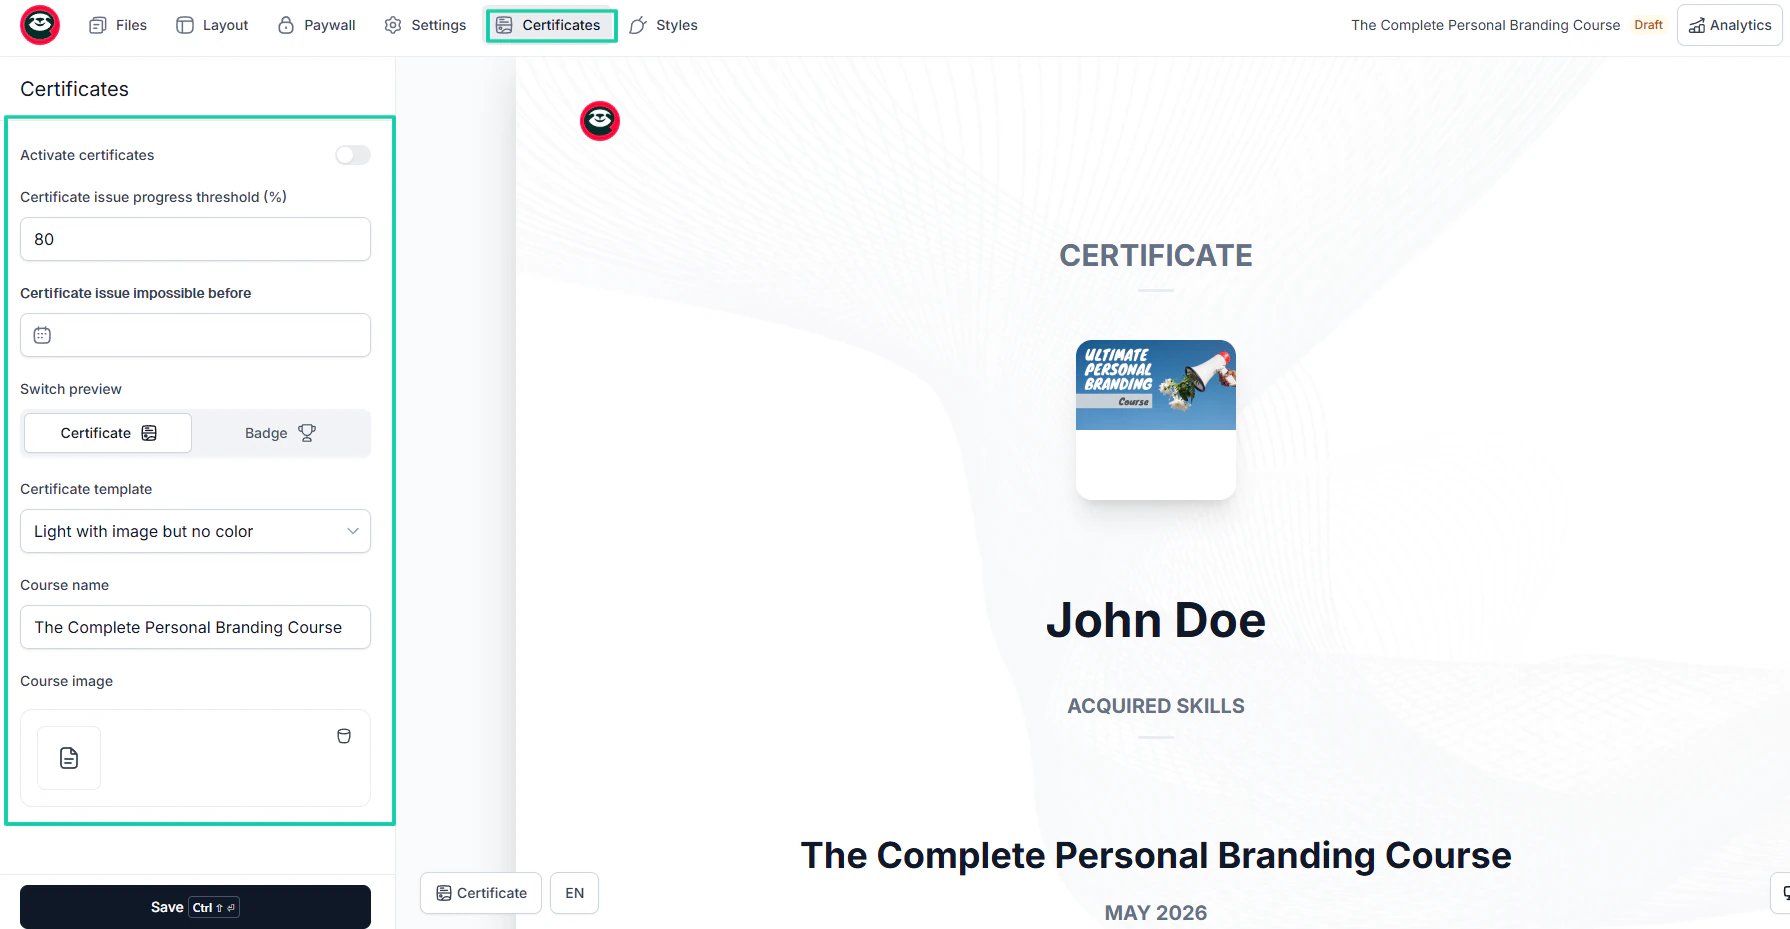Image resolution: width=1790 pixels, height=929 pixels.
Task: Click the sloth logo on certificate preview
Action: click(x=600, y=121)
